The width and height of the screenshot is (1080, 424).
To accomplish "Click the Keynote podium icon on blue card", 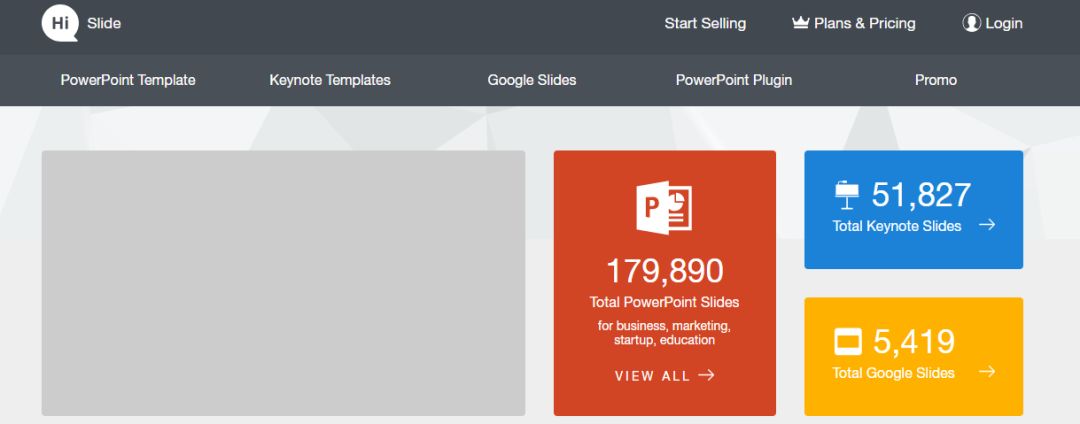I will tap(847, 195).
